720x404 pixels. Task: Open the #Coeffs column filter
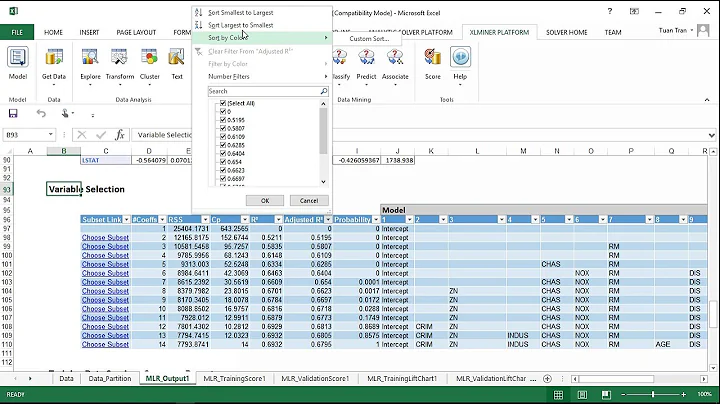tap(163, 220)
